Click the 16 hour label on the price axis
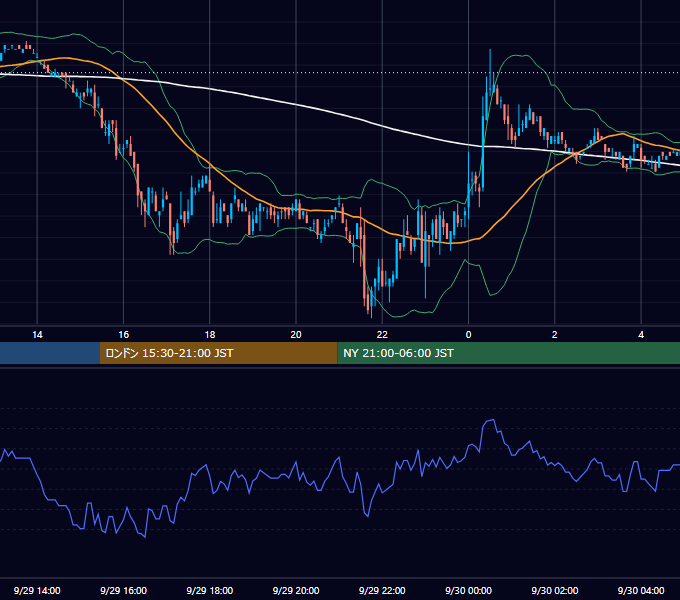This screenshot has height=600, width=680. coord(124,335)
